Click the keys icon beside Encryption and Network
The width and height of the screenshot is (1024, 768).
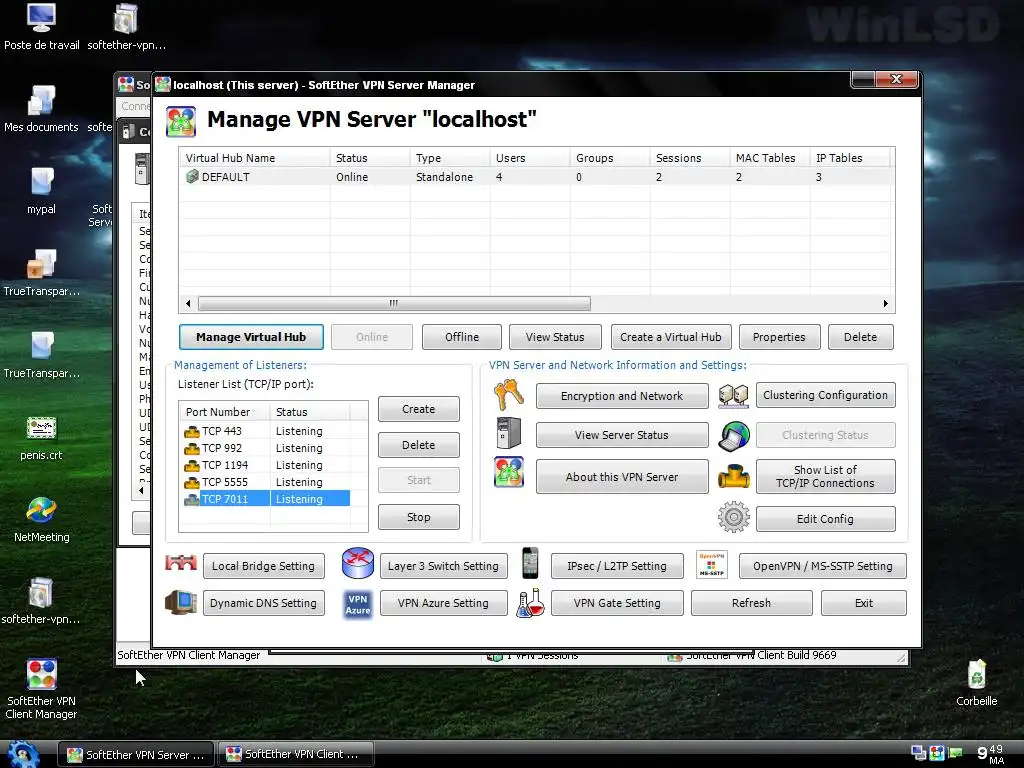click(509, 395)
